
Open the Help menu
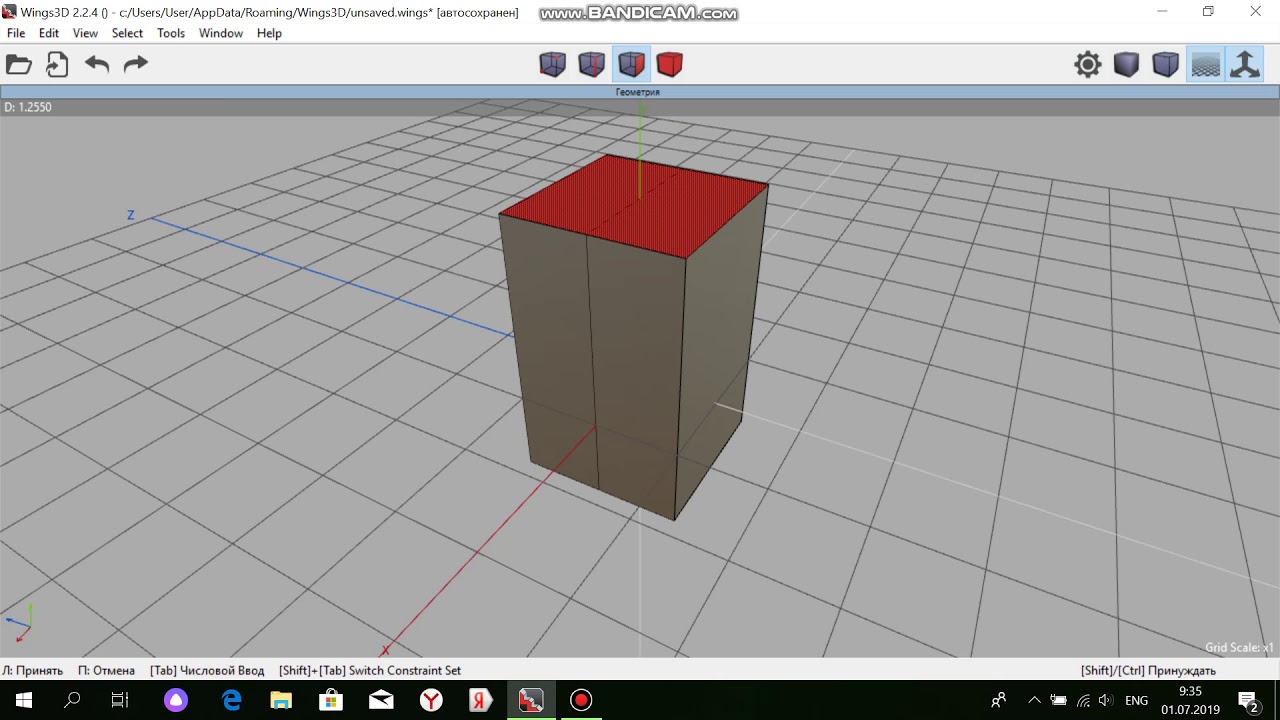point(269,33)
